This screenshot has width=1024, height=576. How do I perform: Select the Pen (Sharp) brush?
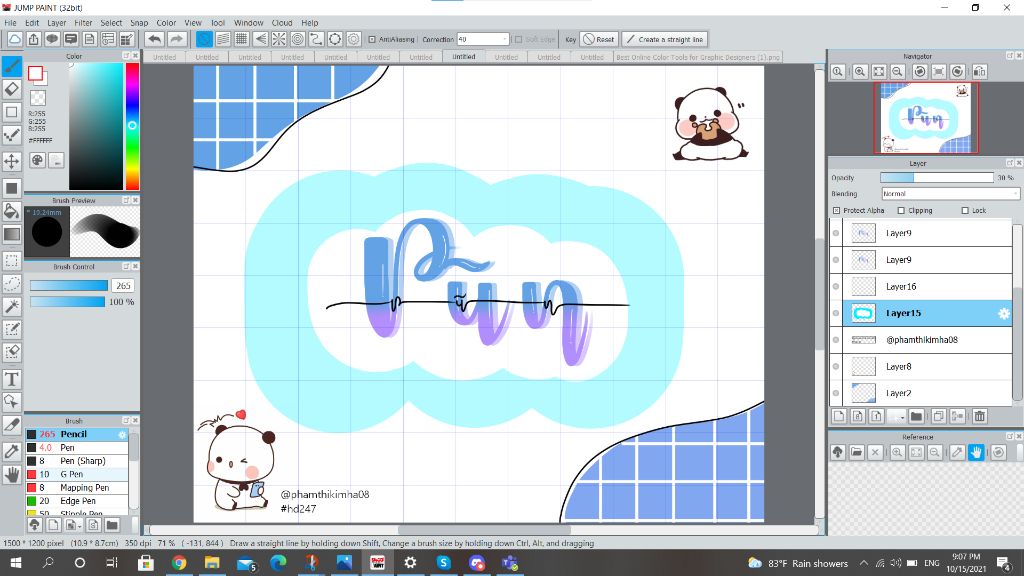coord(77,460)
